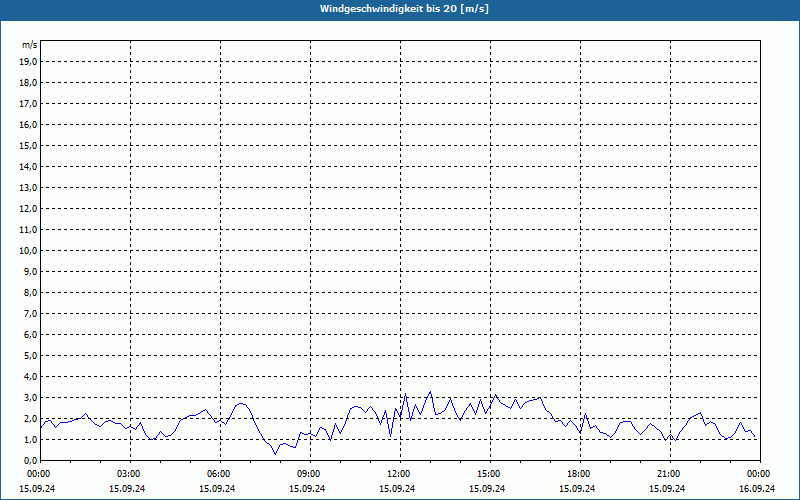Click the 06:00 time label
Viewport: 800px width, 500px height.
point(220,474)
